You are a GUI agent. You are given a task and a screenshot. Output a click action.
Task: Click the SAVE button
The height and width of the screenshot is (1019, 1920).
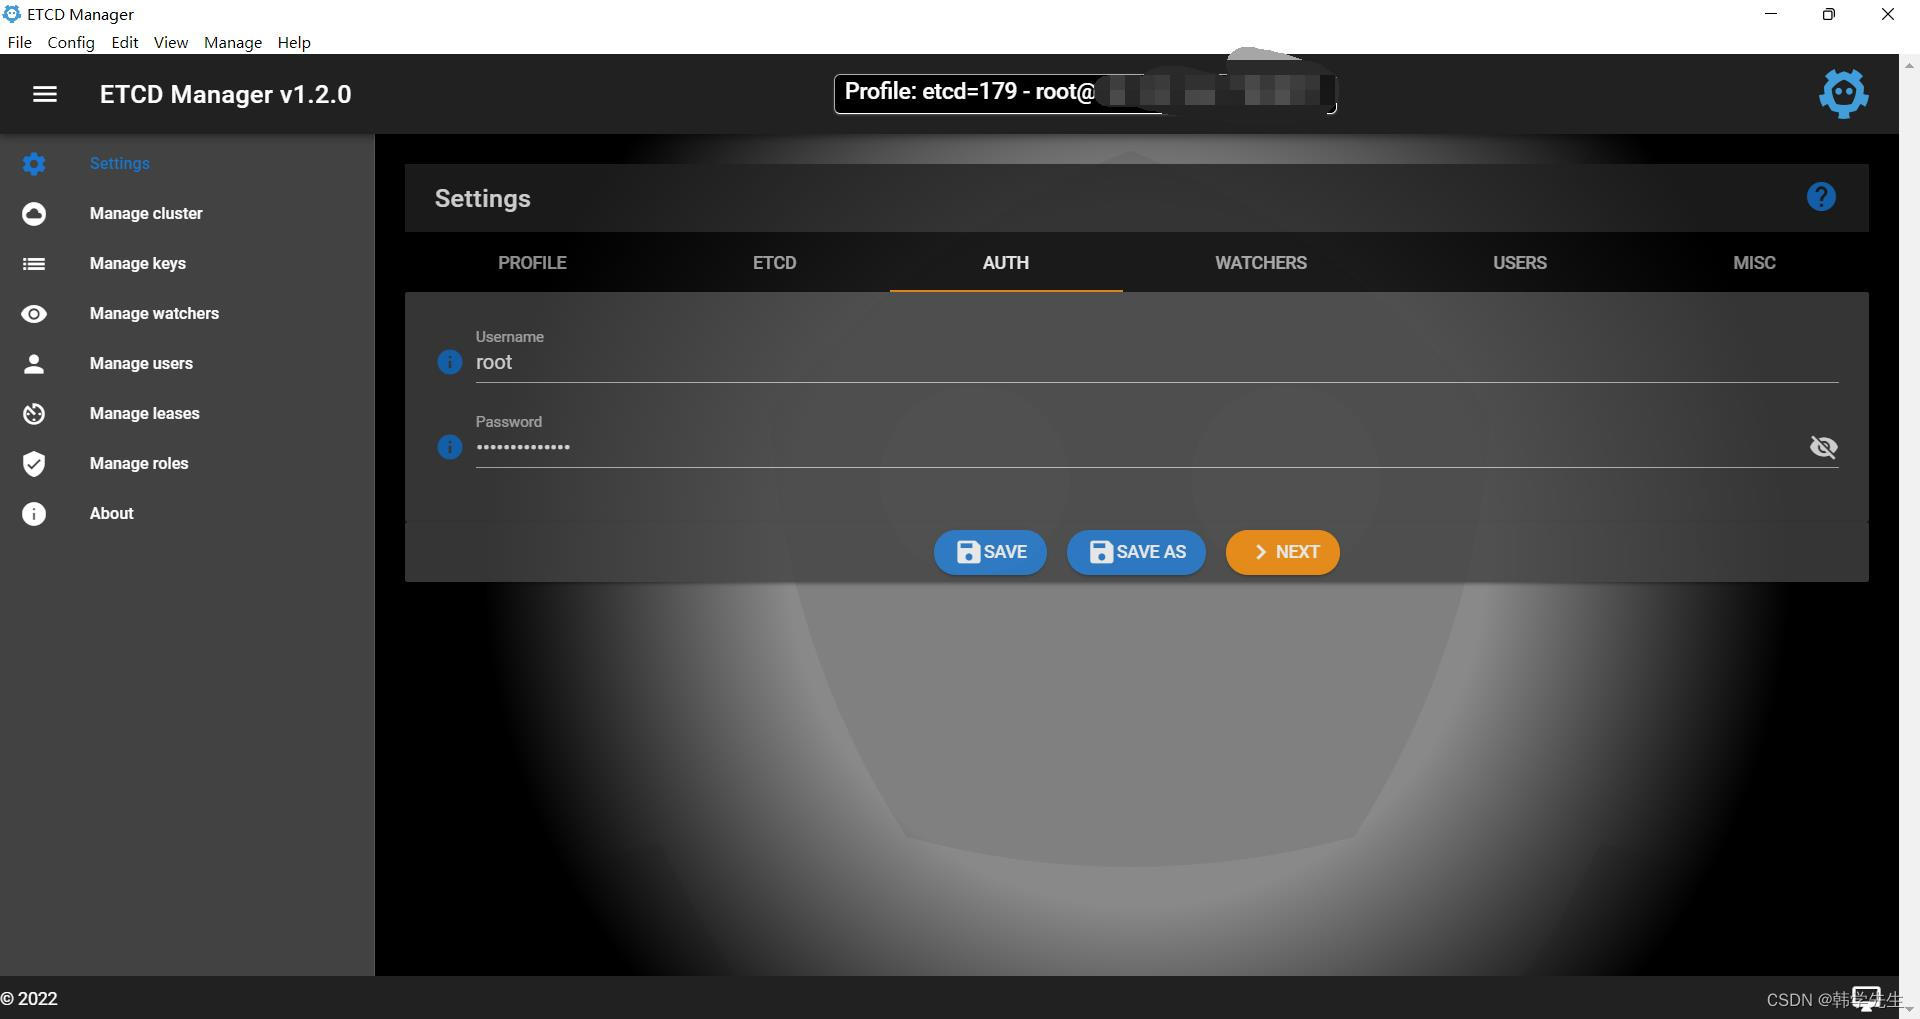point(990,552)
